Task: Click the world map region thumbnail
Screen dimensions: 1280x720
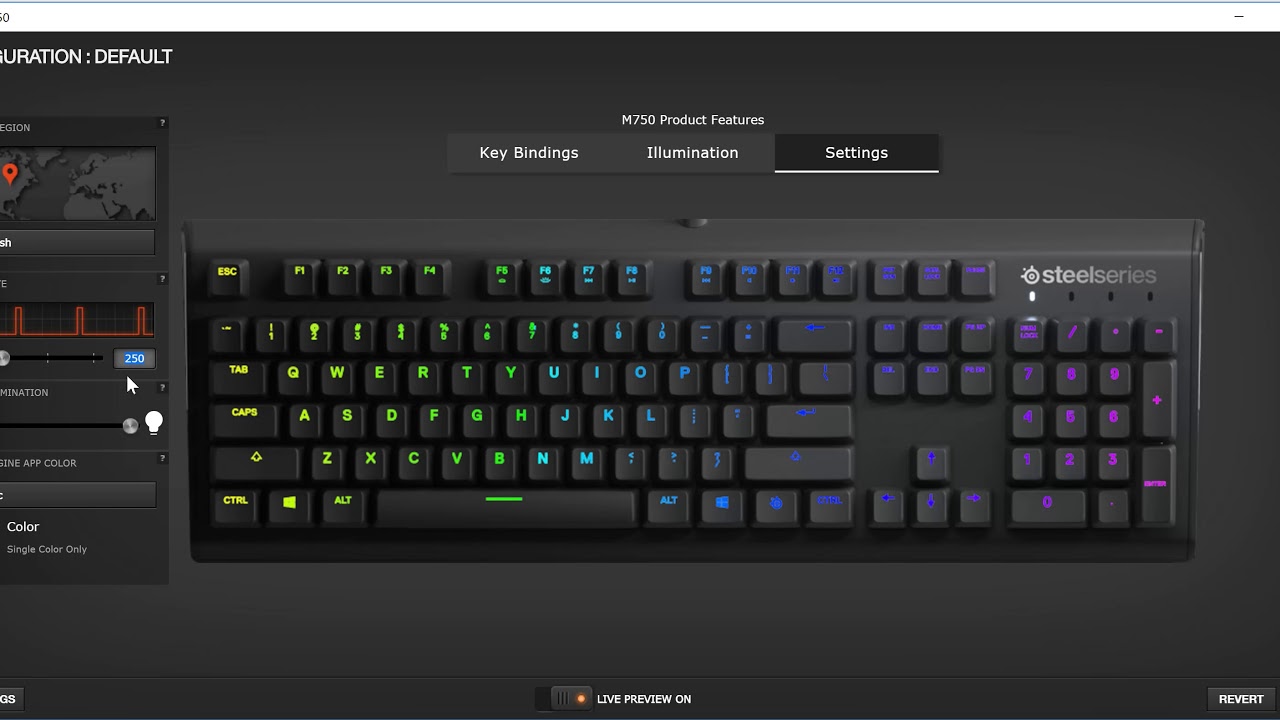Action: [77, 184]
